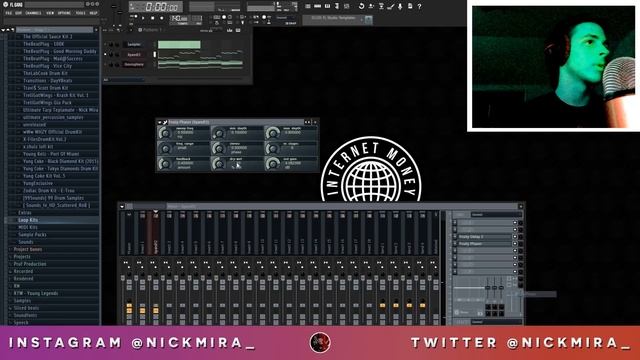Mute the Spaed1 channel via green LED
The height and width of the screenshot is (360, 640).
(x=105, y=54)
